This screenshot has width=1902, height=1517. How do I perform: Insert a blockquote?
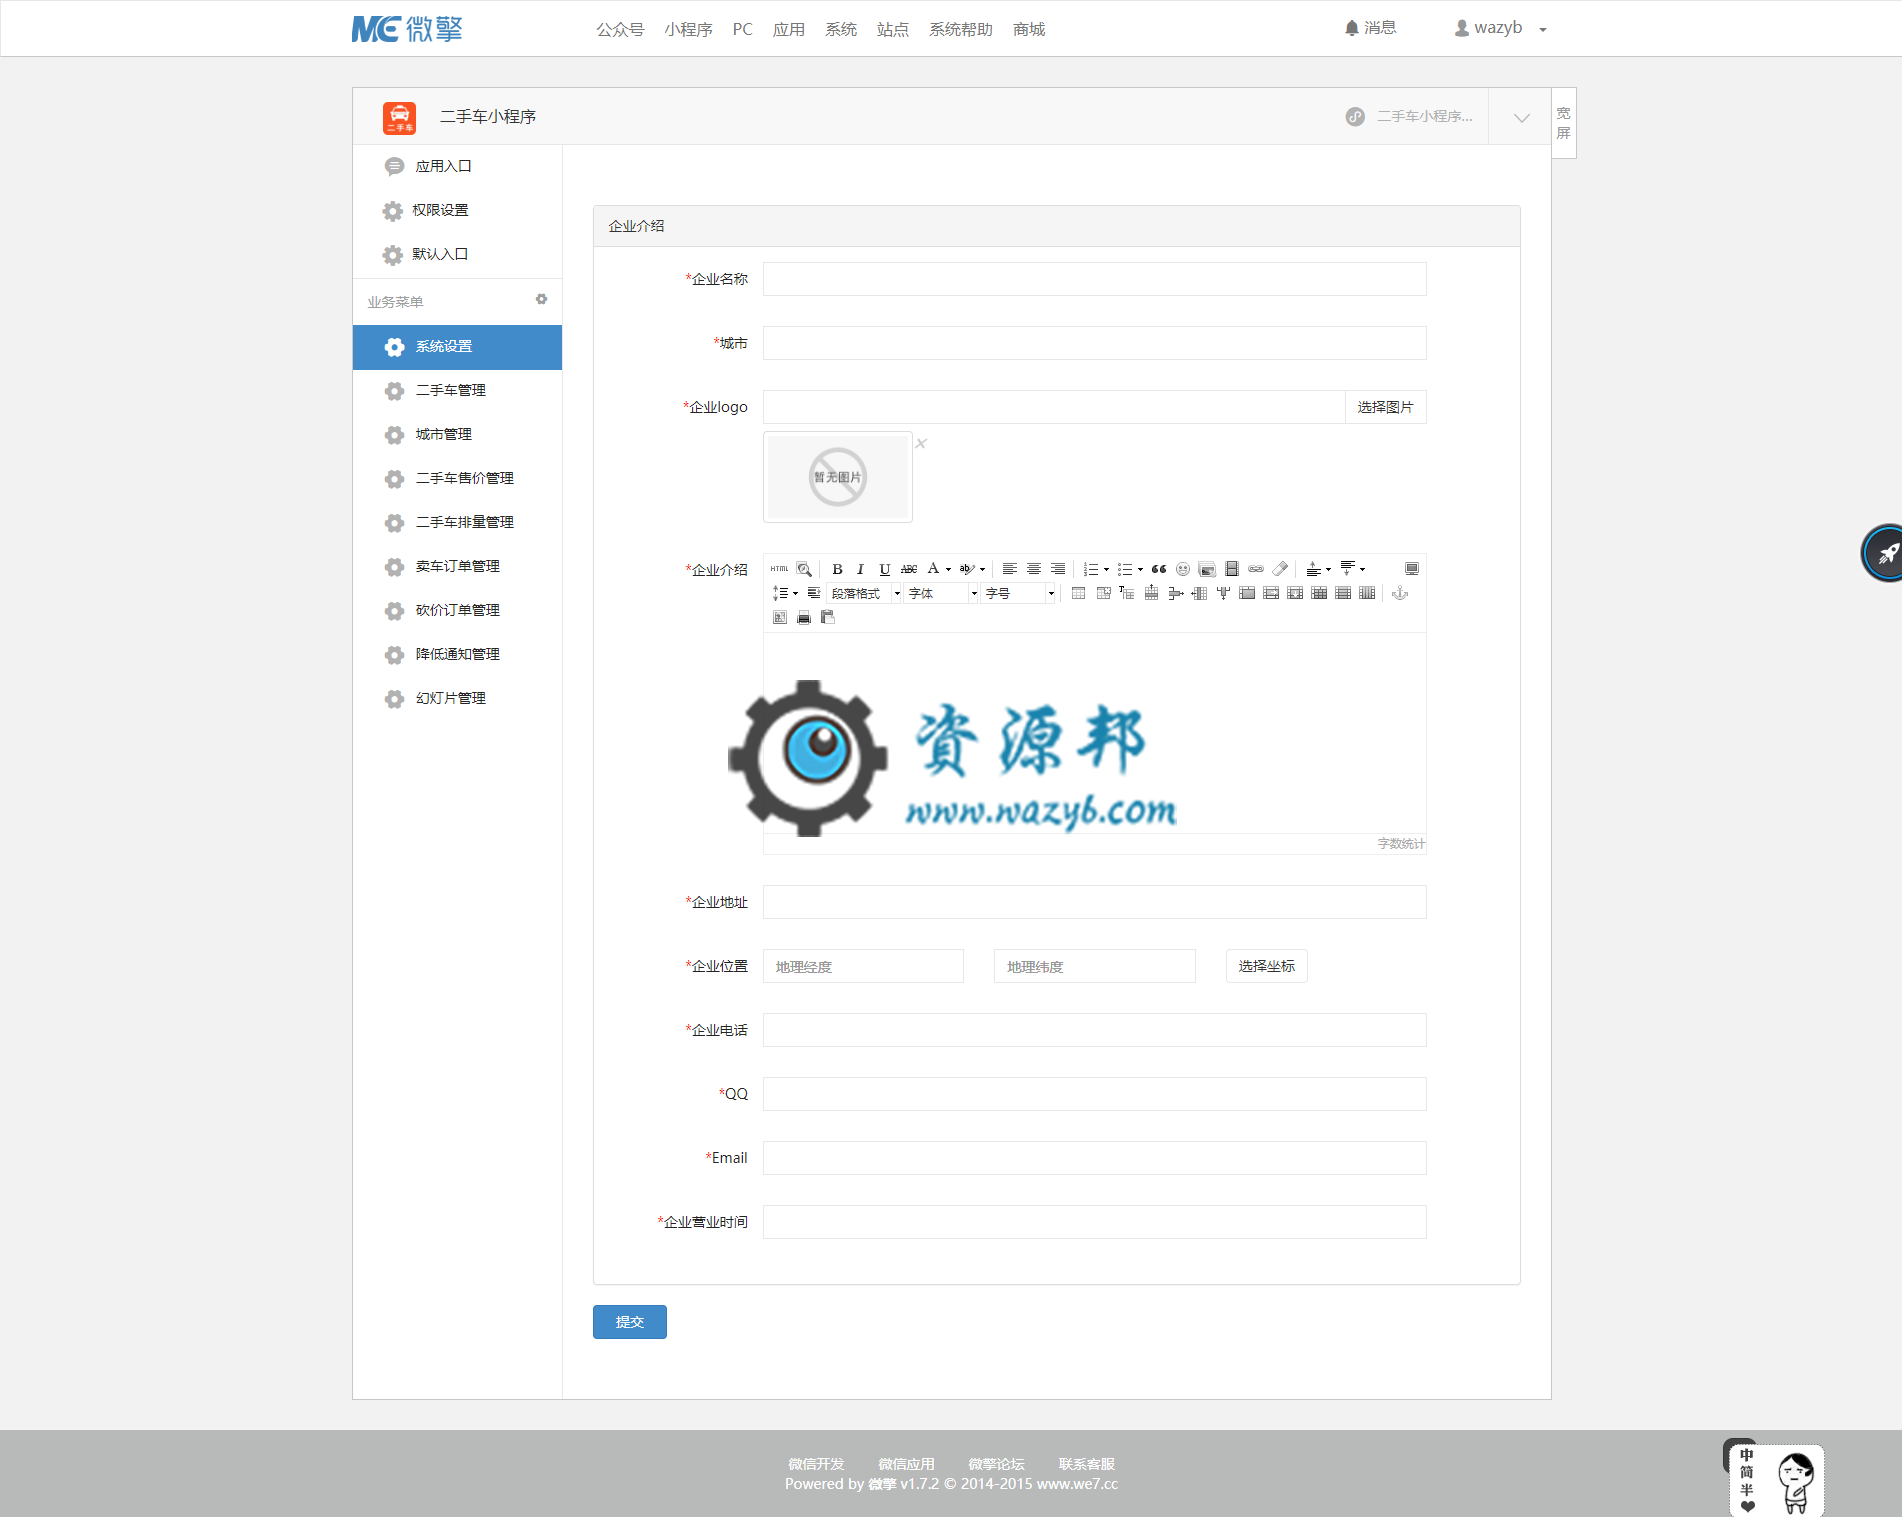pos(1159,569)
